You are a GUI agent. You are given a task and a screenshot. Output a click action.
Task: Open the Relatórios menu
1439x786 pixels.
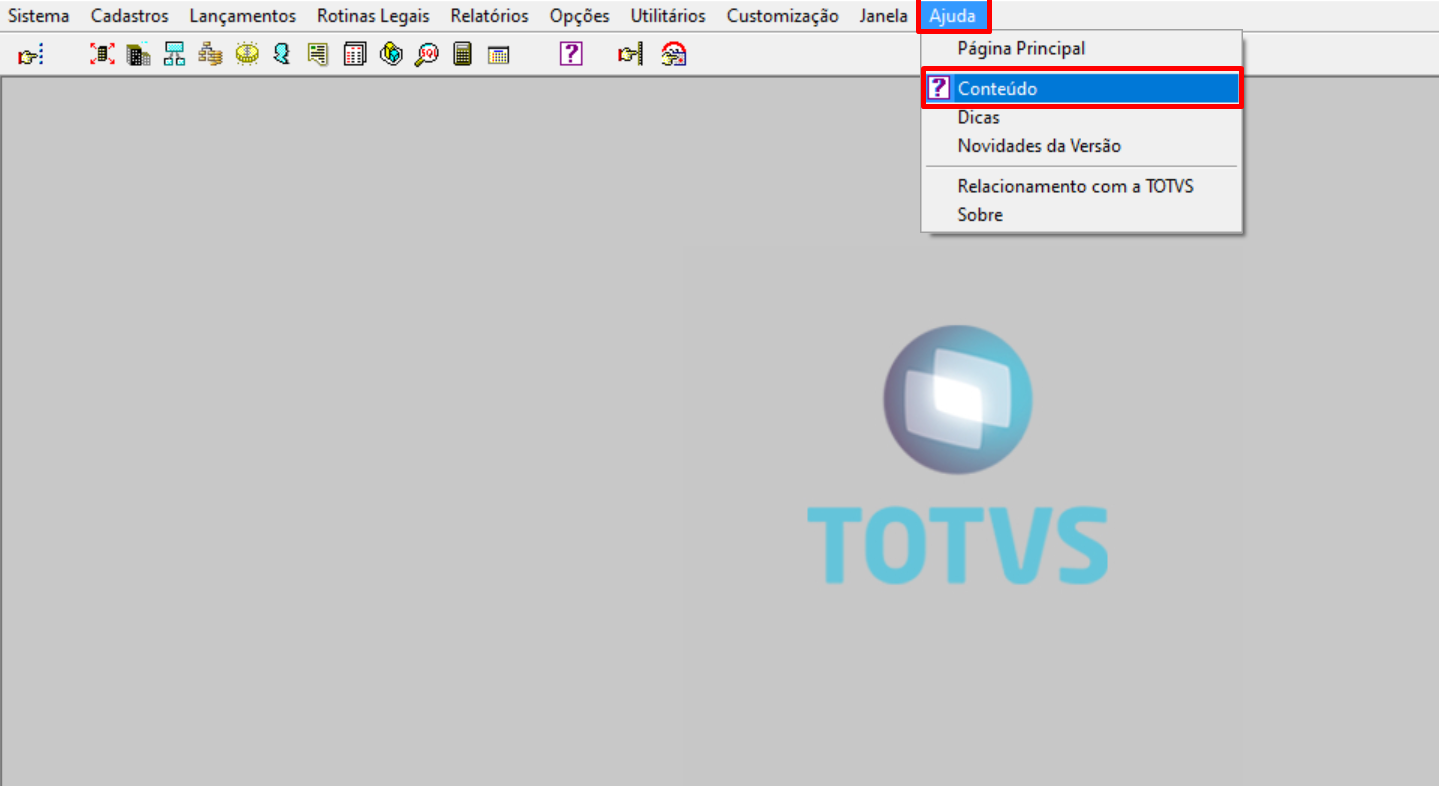point(489,16)
